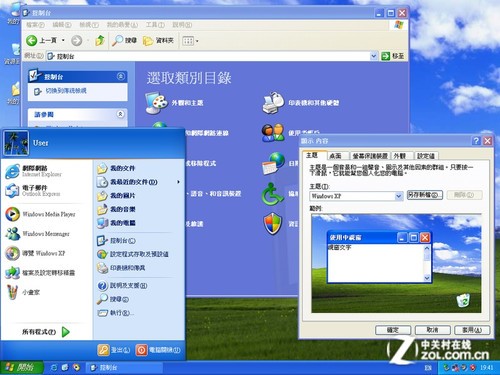Click the User account picture in Start menu

click(x=16, y=143)
